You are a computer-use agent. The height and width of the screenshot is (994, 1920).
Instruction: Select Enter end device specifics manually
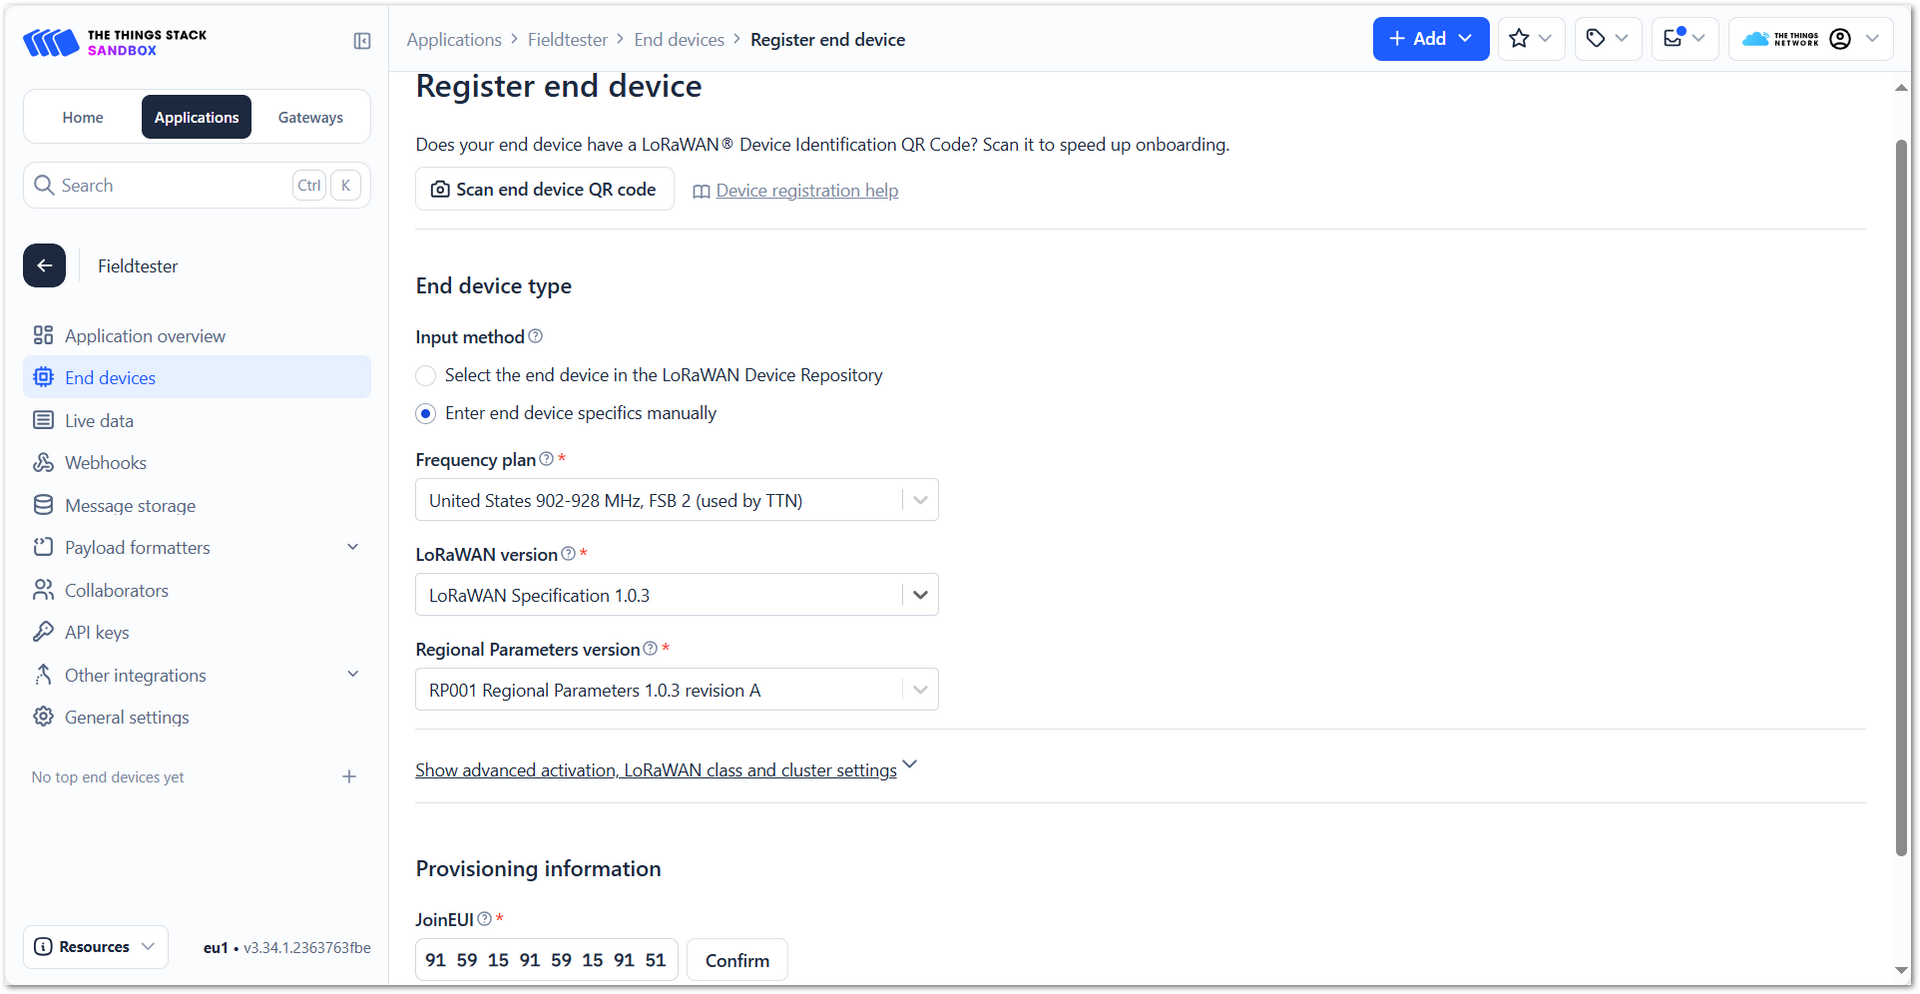point(426,414)
